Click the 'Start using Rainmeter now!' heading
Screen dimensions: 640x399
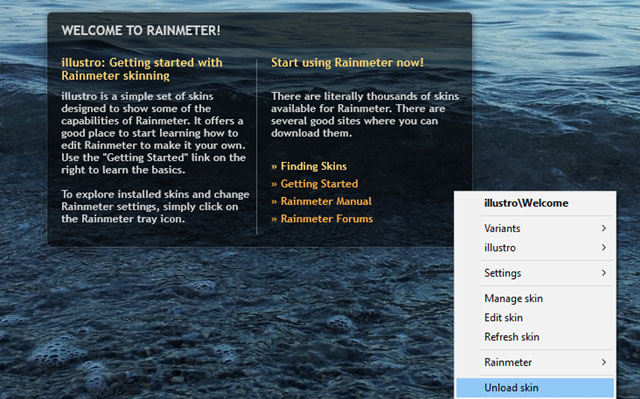pos(347,62)
